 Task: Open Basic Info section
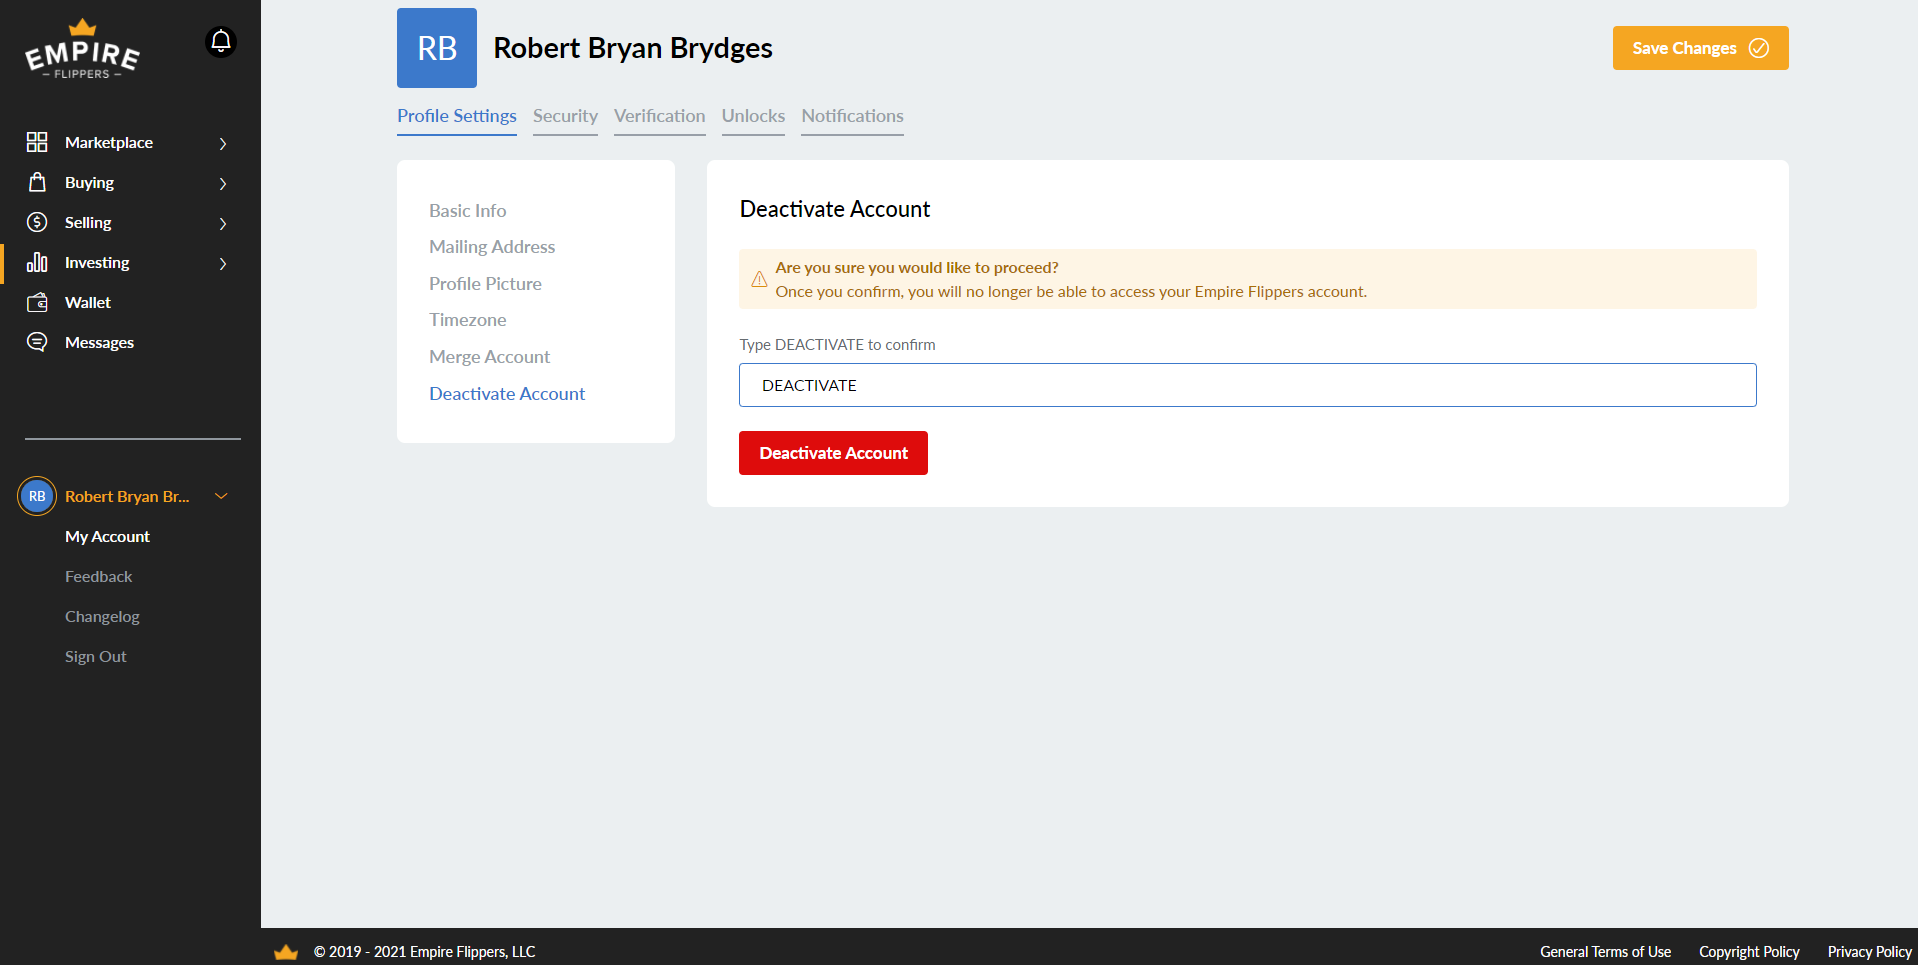468,210
